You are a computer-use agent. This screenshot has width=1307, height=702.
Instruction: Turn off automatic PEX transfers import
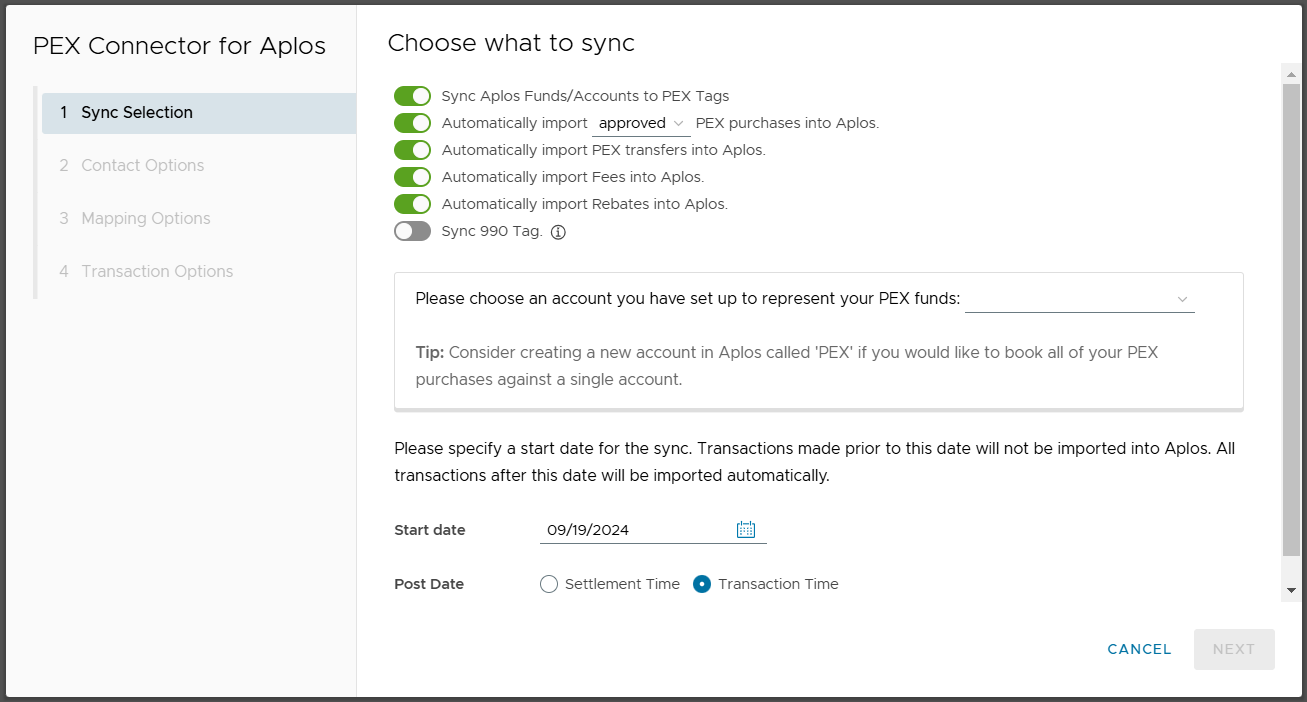point(412,150)
